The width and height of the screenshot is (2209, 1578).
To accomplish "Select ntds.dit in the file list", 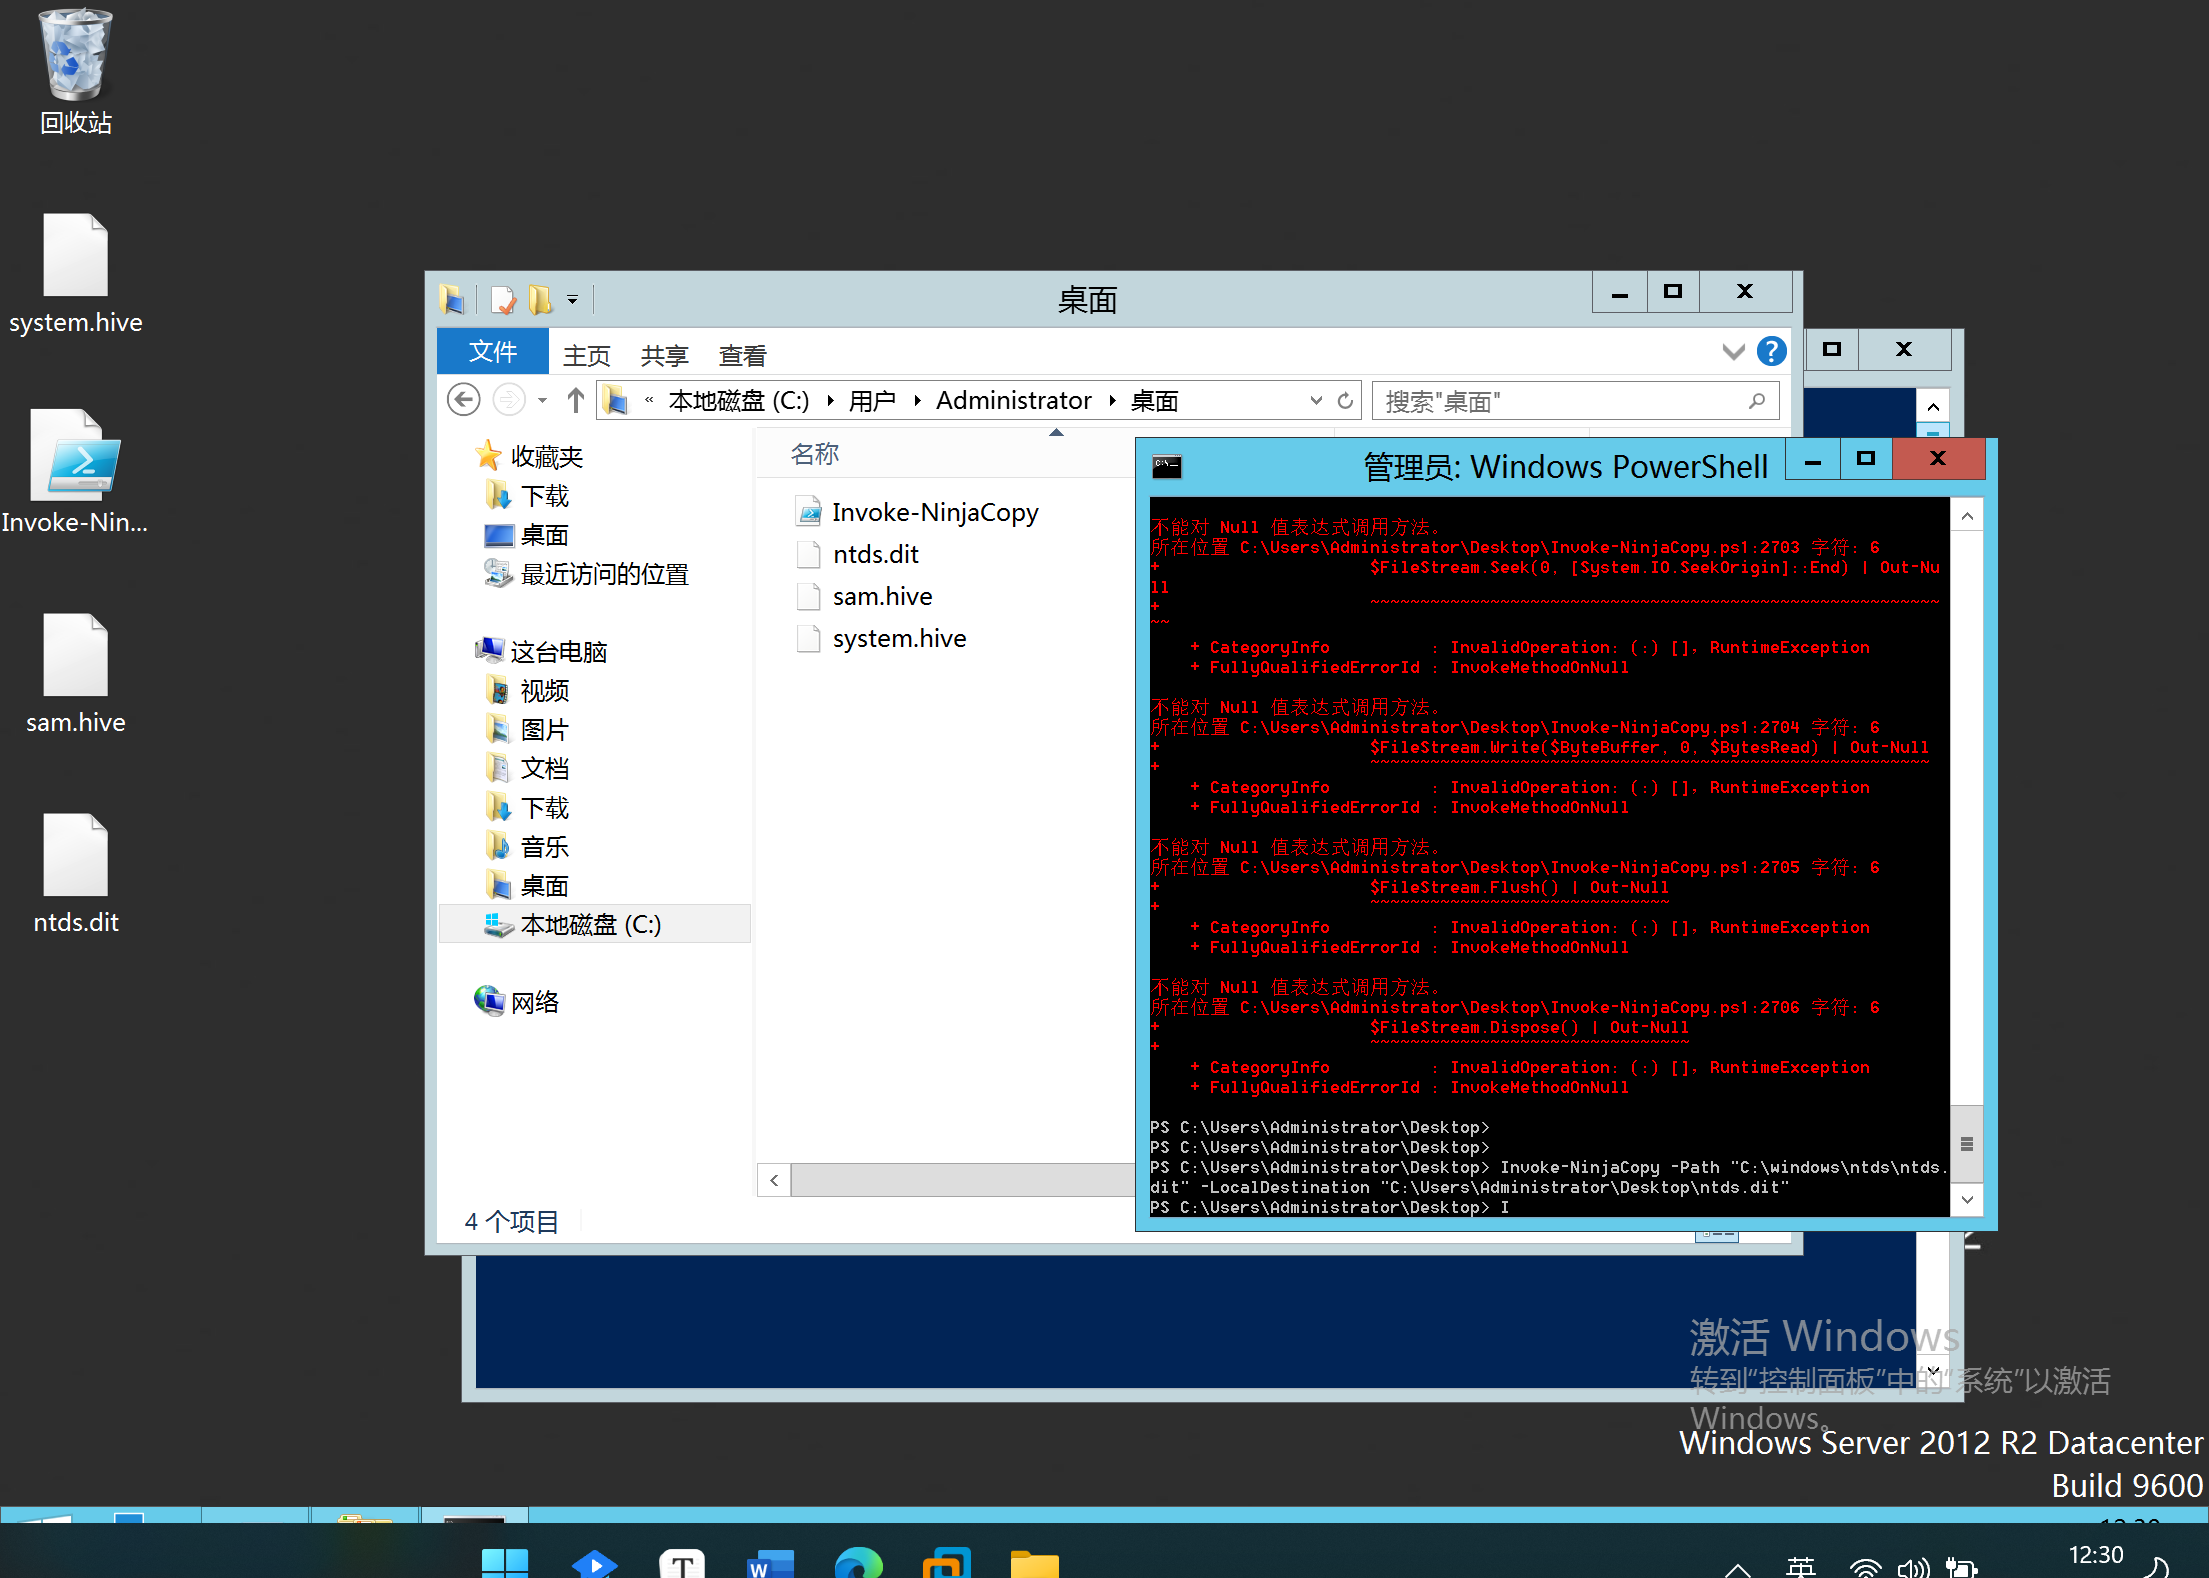I will (x=875, y=554).
